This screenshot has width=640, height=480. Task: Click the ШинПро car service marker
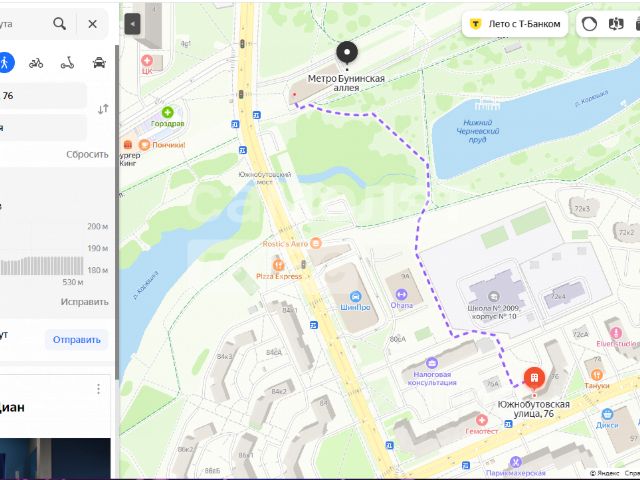pyautogui.click(x=355, y=296)
